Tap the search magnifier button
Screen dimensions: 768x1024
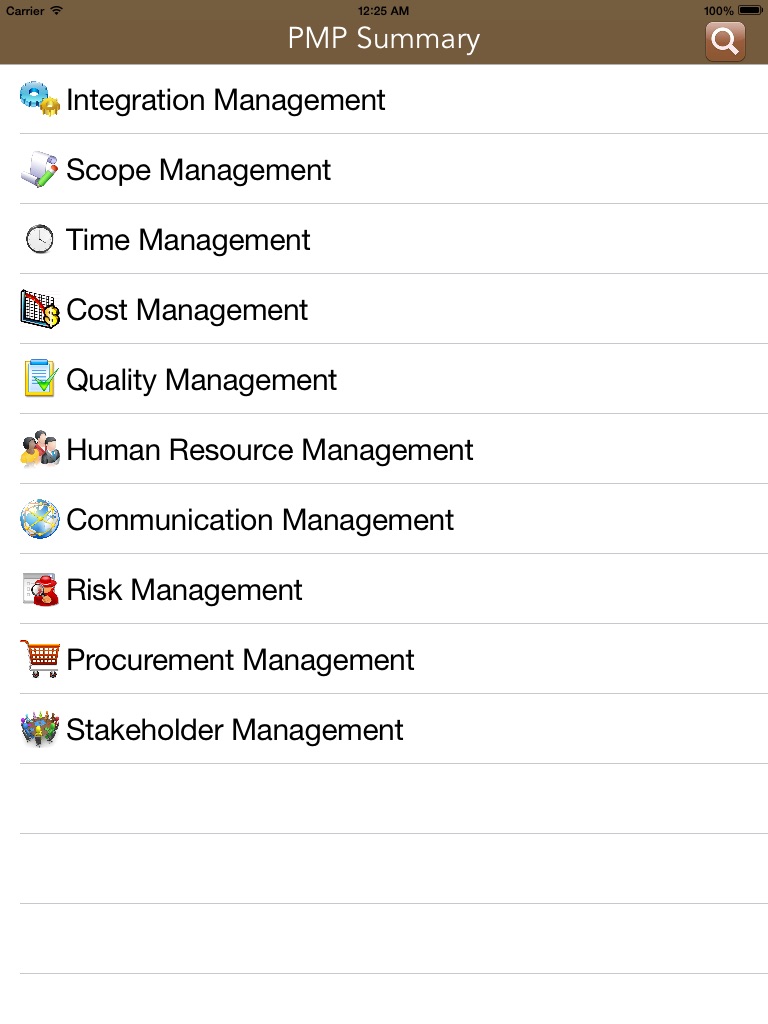click(x=725, y=41)
